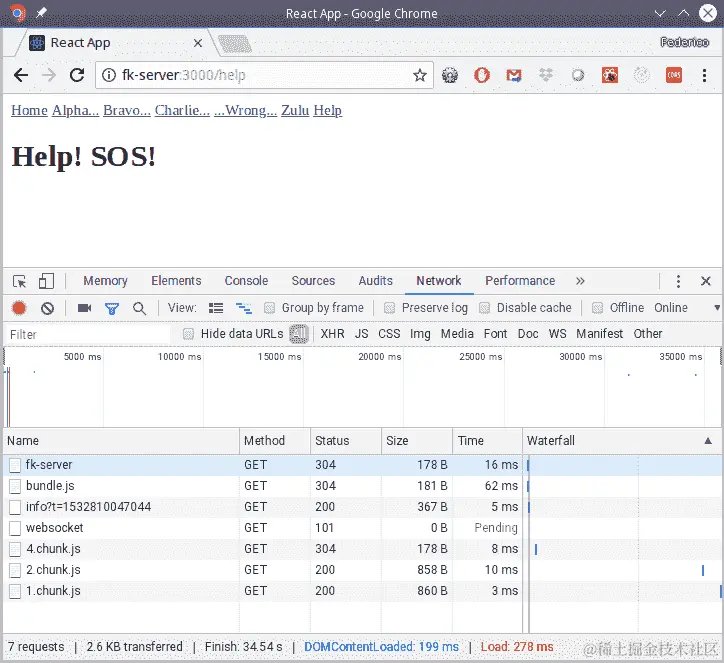
Task: Open the Gmail extension icon
Action: (514, 75)
